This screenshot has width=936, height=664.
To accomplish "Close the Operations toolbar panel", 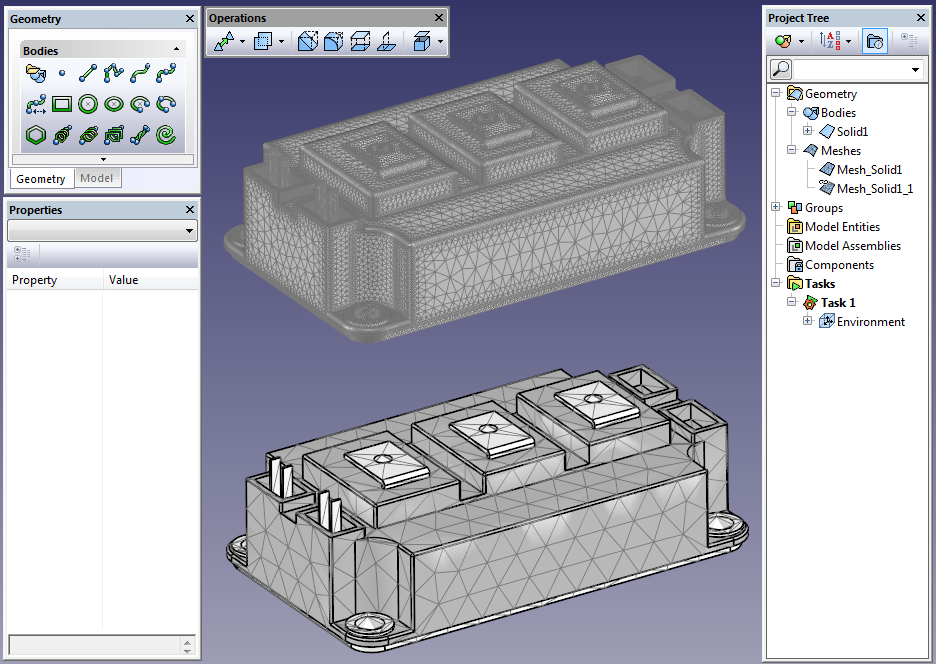I will pos(439,18).
